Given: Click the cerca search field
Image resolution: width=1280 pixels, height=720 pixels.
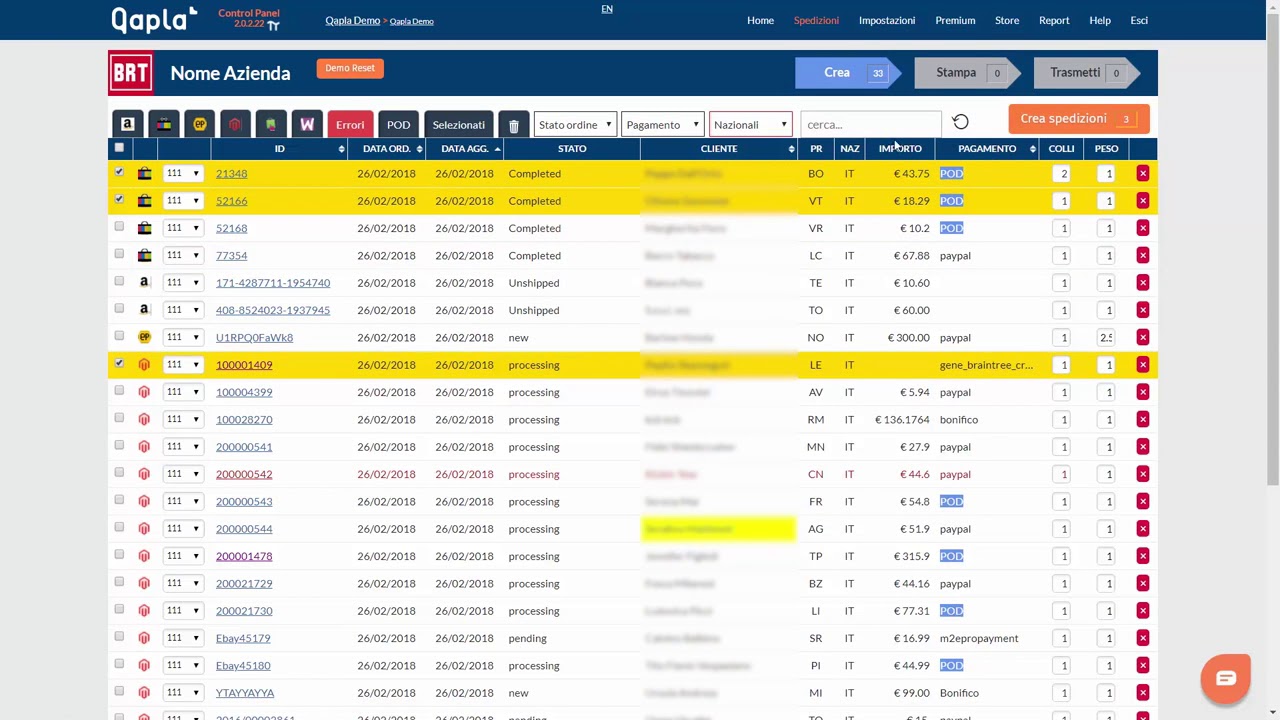Looking at the screenshot, I should pyautogui.click(x=870, y=125).
